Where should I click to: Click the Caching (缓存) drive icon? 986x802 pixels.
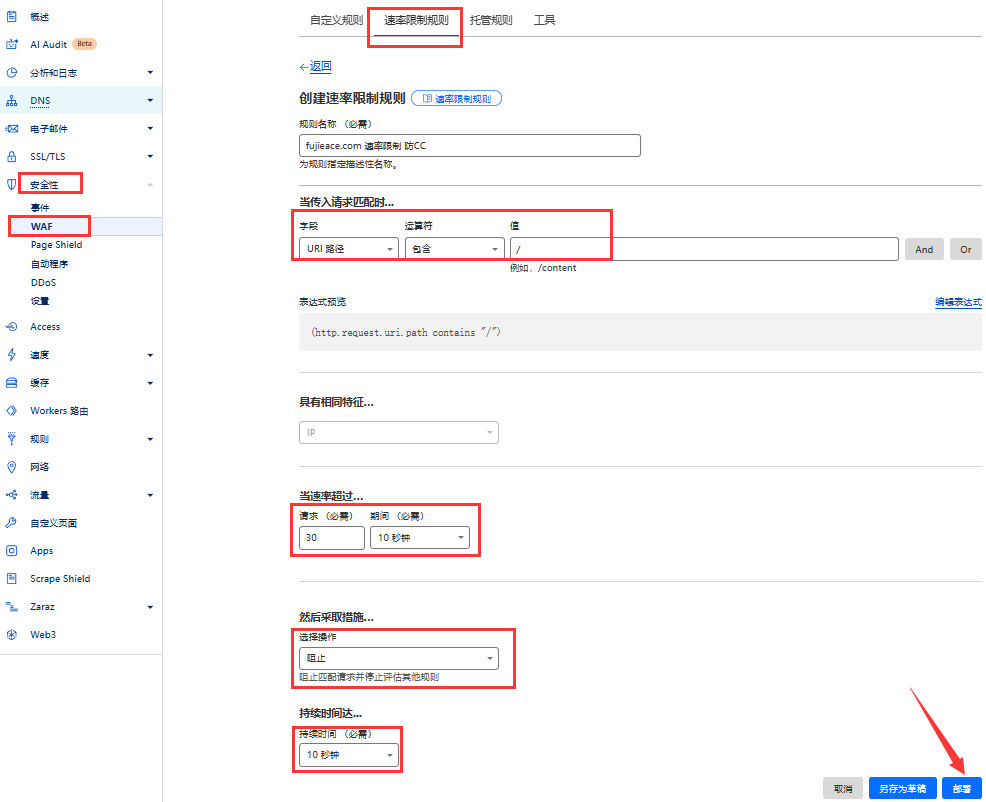11,383
